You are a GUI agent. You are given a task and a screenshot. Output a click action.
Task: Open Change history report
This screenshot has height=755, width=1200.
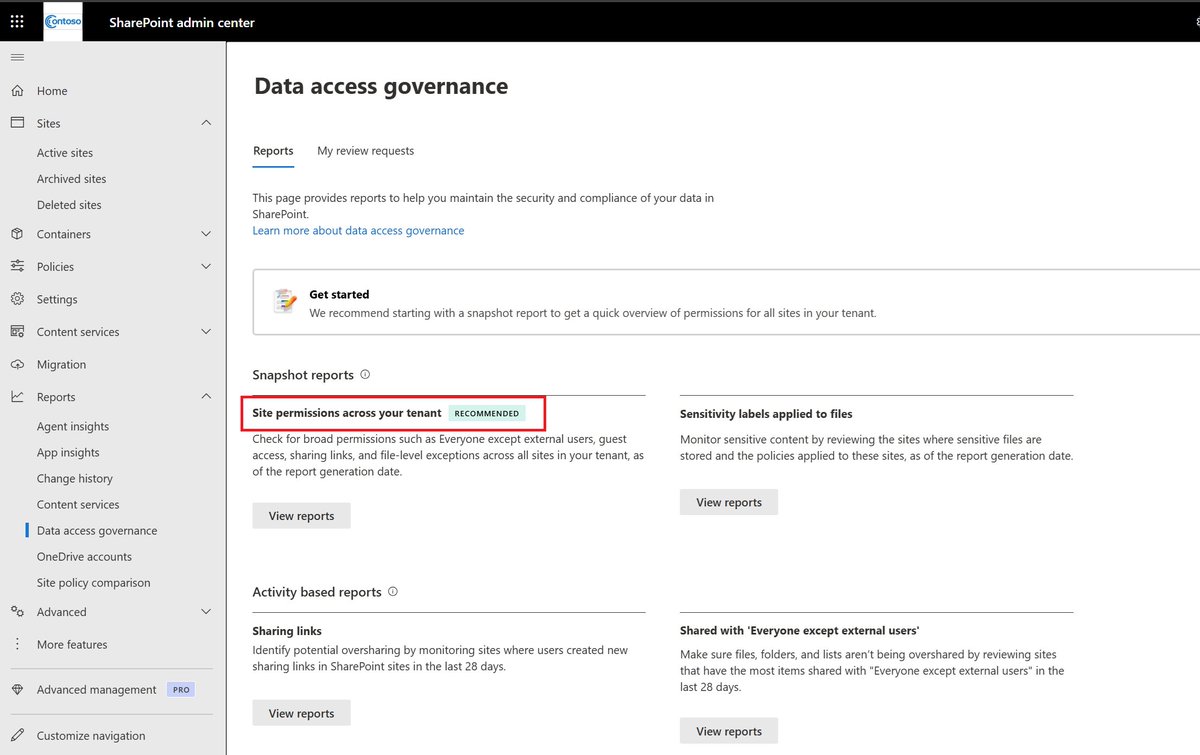[75, 479]
